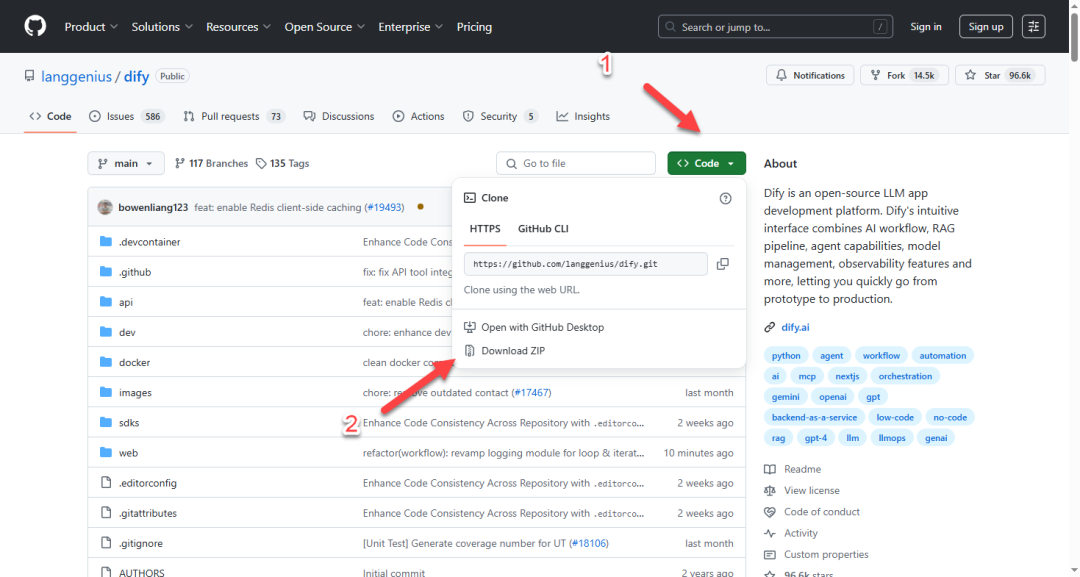Select the GitHub CLI clone tab
Screen dimensions: 1080x577
pyautogui.click(x=543, y=229)
